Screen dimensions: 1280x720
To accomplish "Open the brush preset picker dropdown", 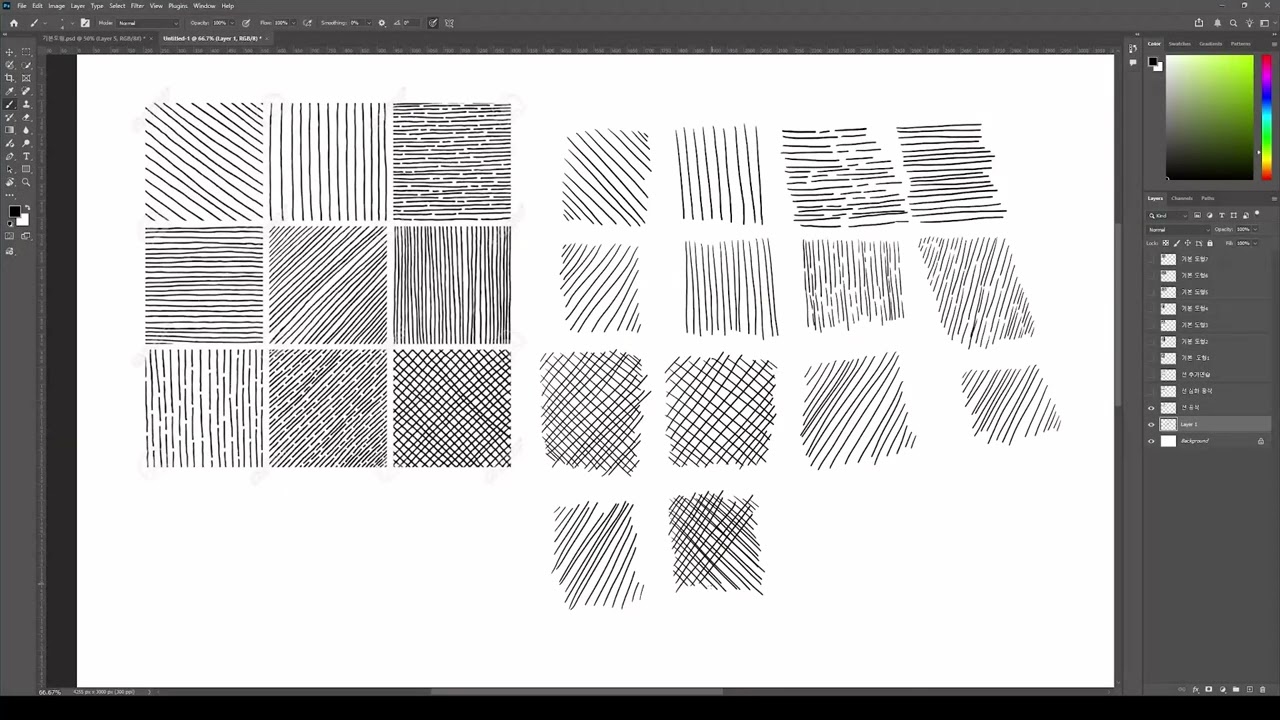I will click(x=73, y=22).
